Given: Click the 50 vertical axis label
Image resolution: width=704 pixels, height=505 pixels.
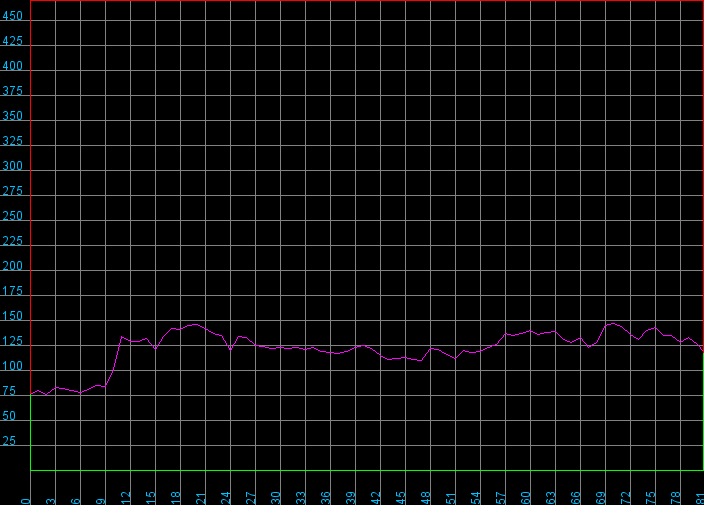Looking at the screenshot, I should pos(9,416).
